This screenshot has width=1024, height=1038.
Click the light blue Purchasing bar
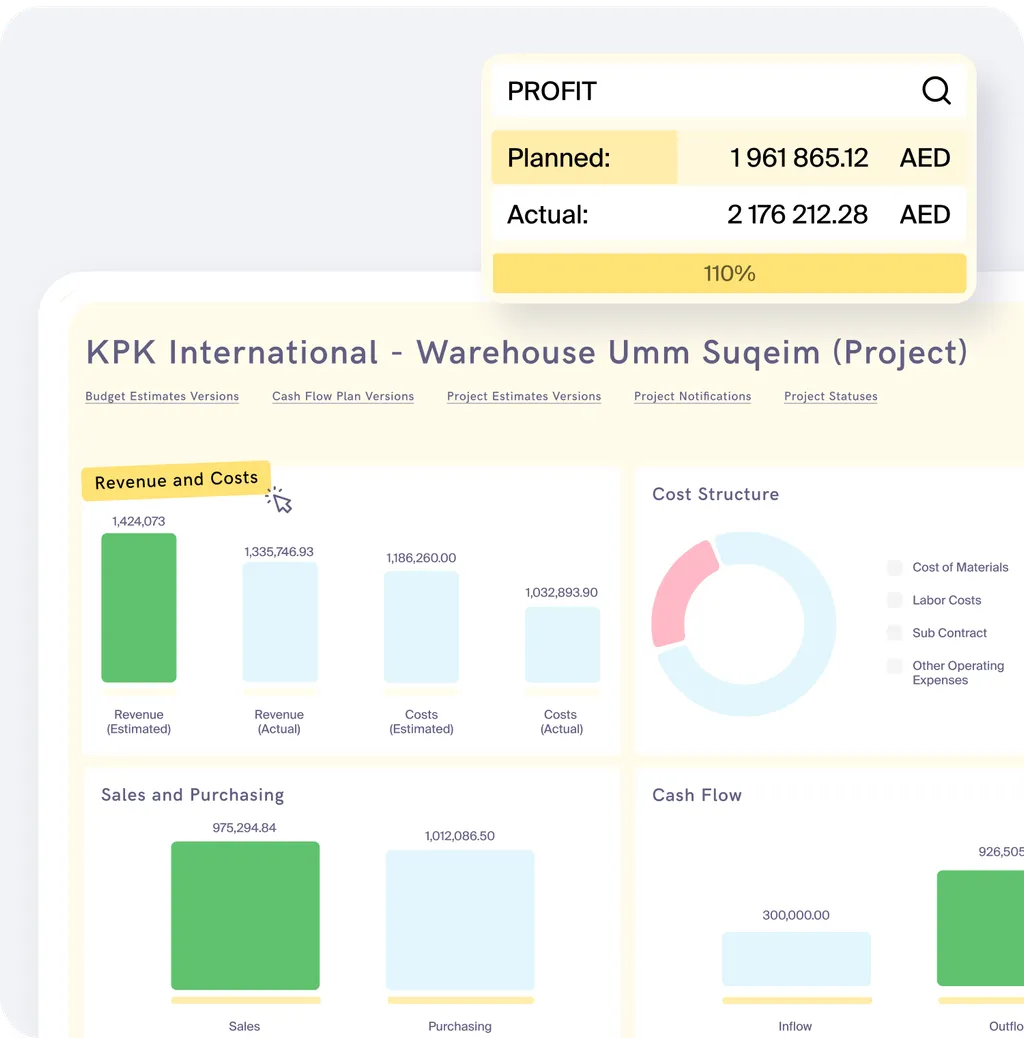pos(460,920)
